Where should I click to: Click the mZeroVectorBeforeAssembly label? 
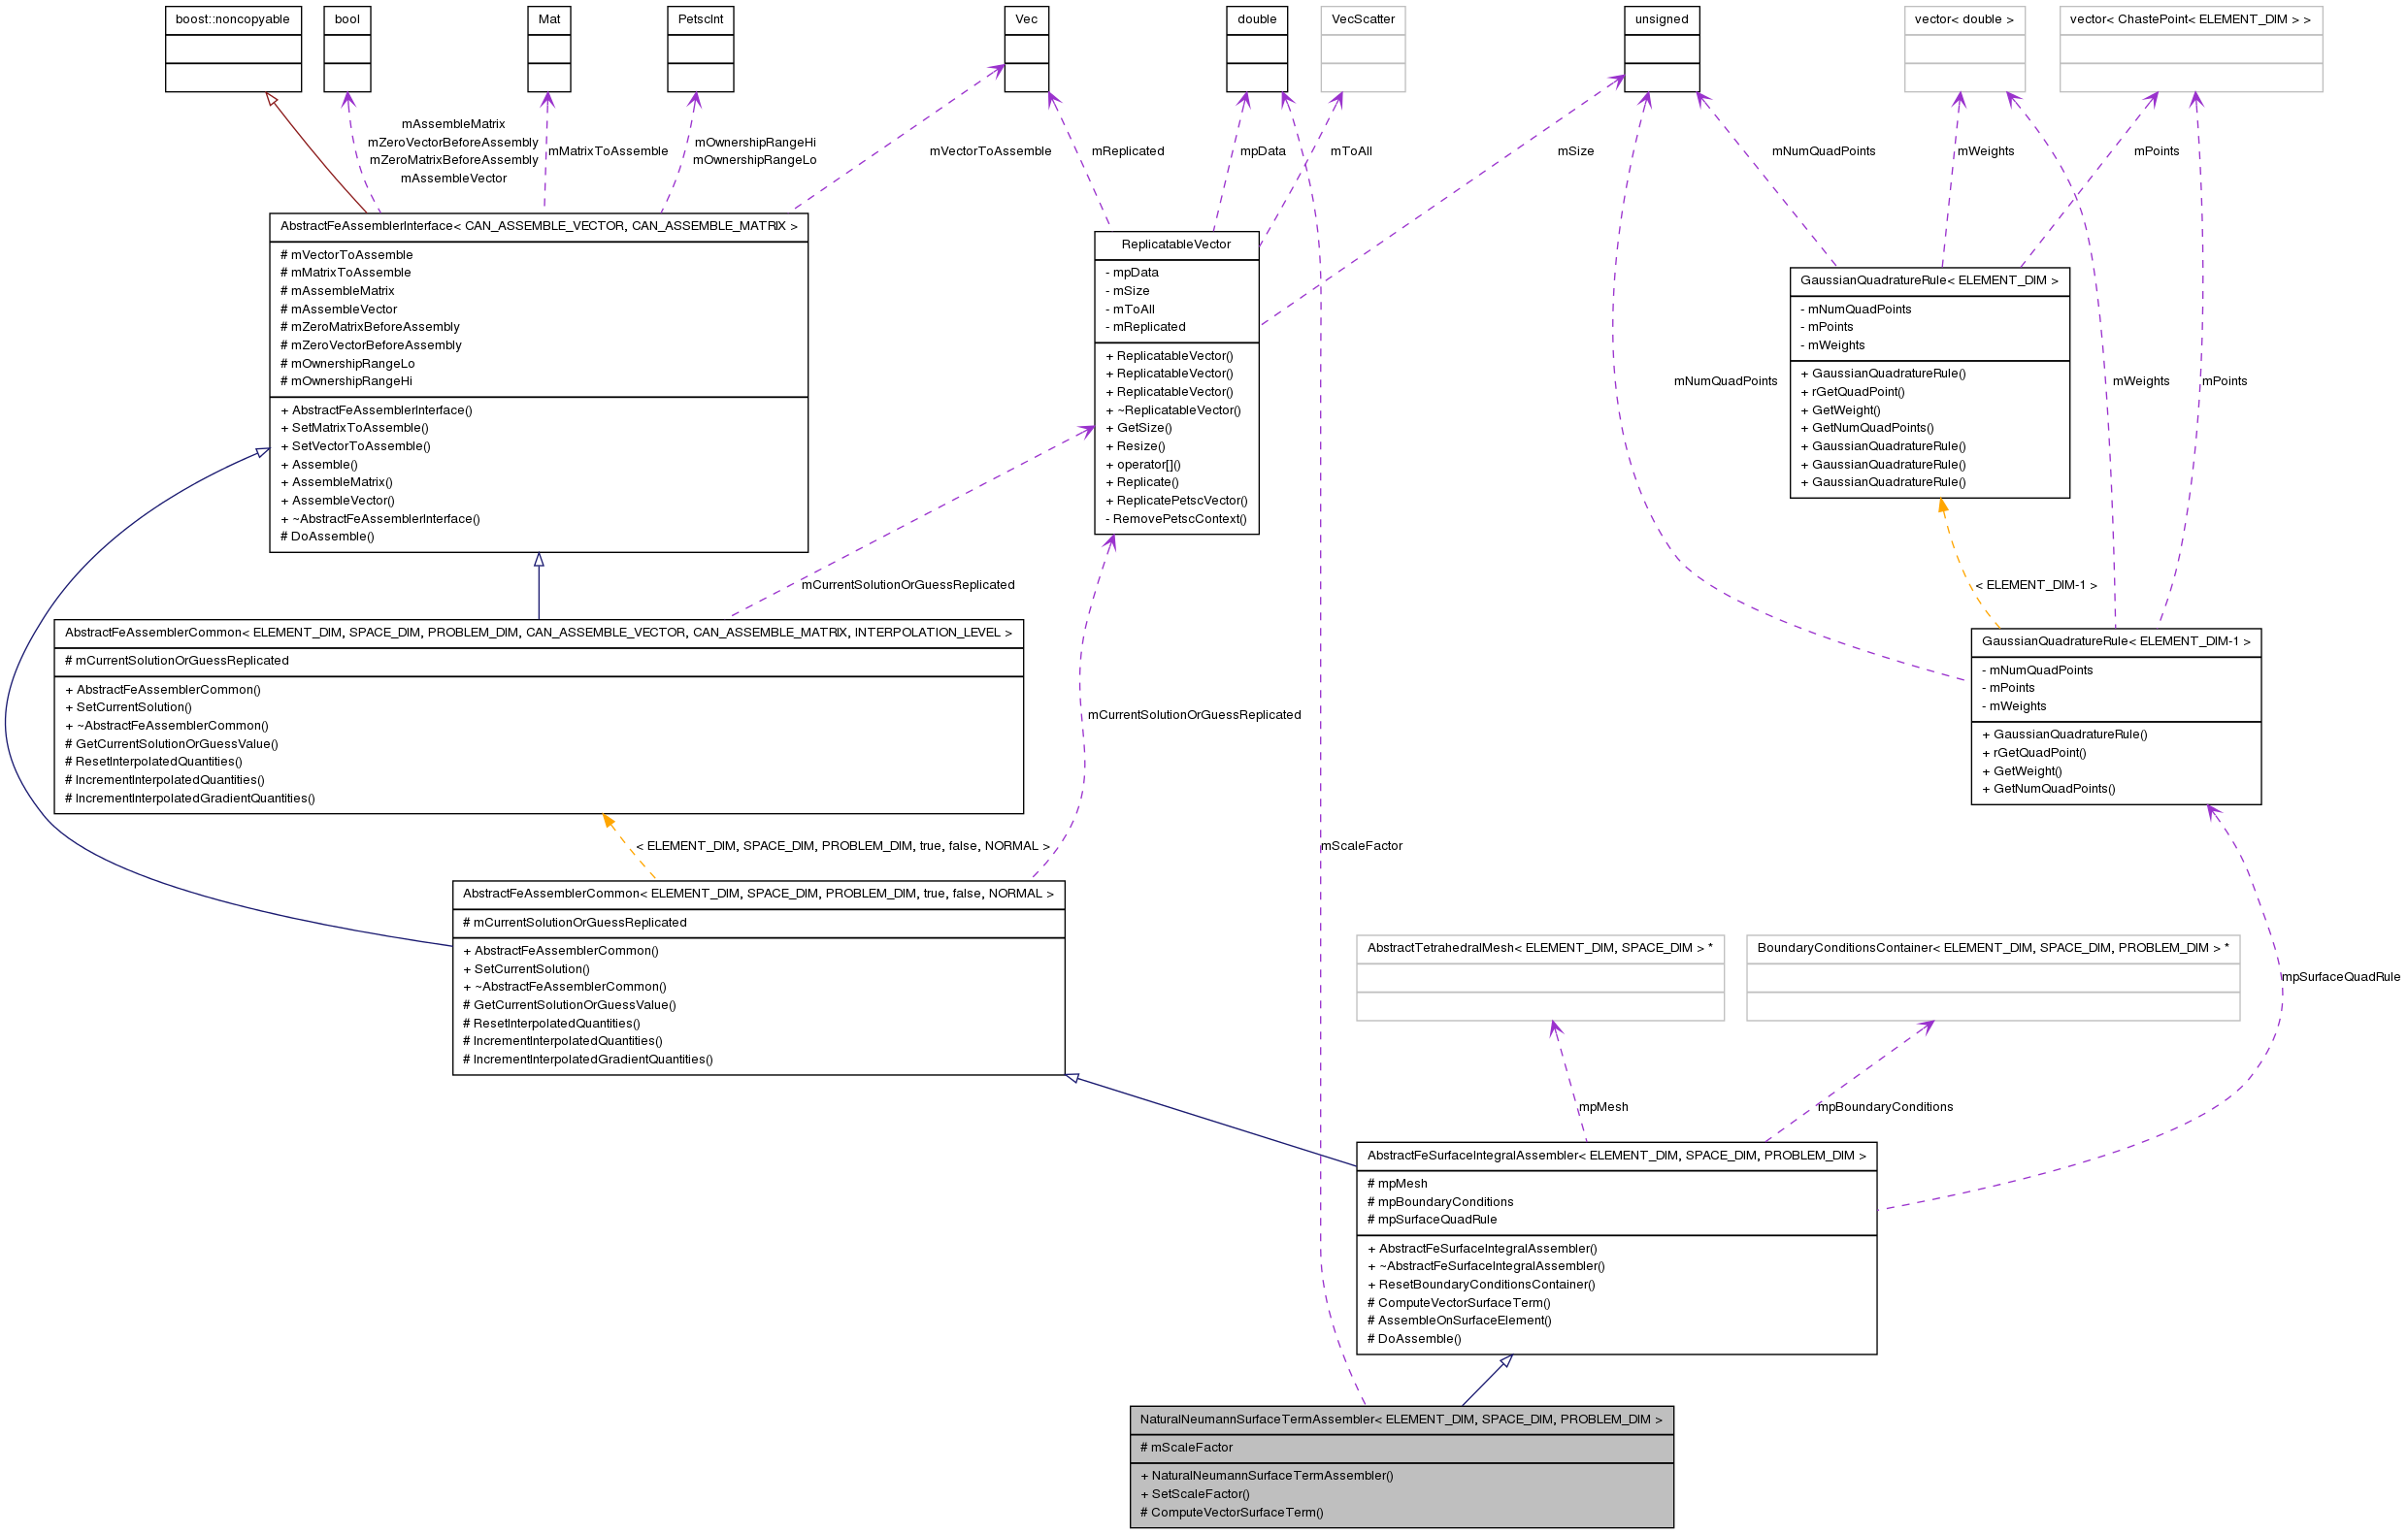pos(451,142)
